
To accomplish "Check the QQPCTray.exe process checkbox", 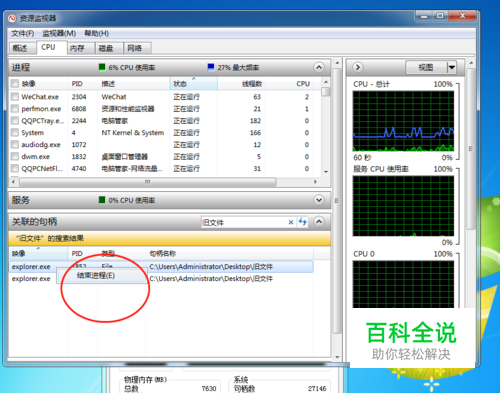I will (15, 121).
